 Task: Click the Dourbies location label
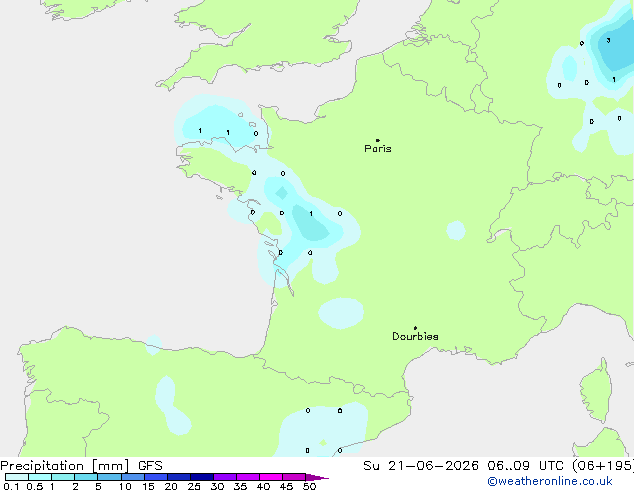point(415,336)
